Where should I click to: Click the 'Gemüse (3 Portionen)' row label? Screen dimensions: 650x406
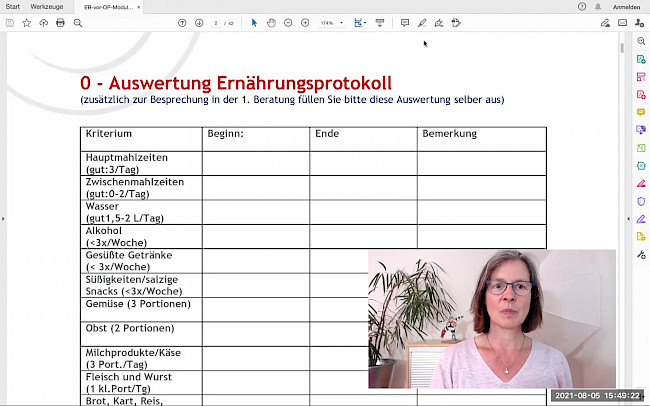(x=138, y=304)
